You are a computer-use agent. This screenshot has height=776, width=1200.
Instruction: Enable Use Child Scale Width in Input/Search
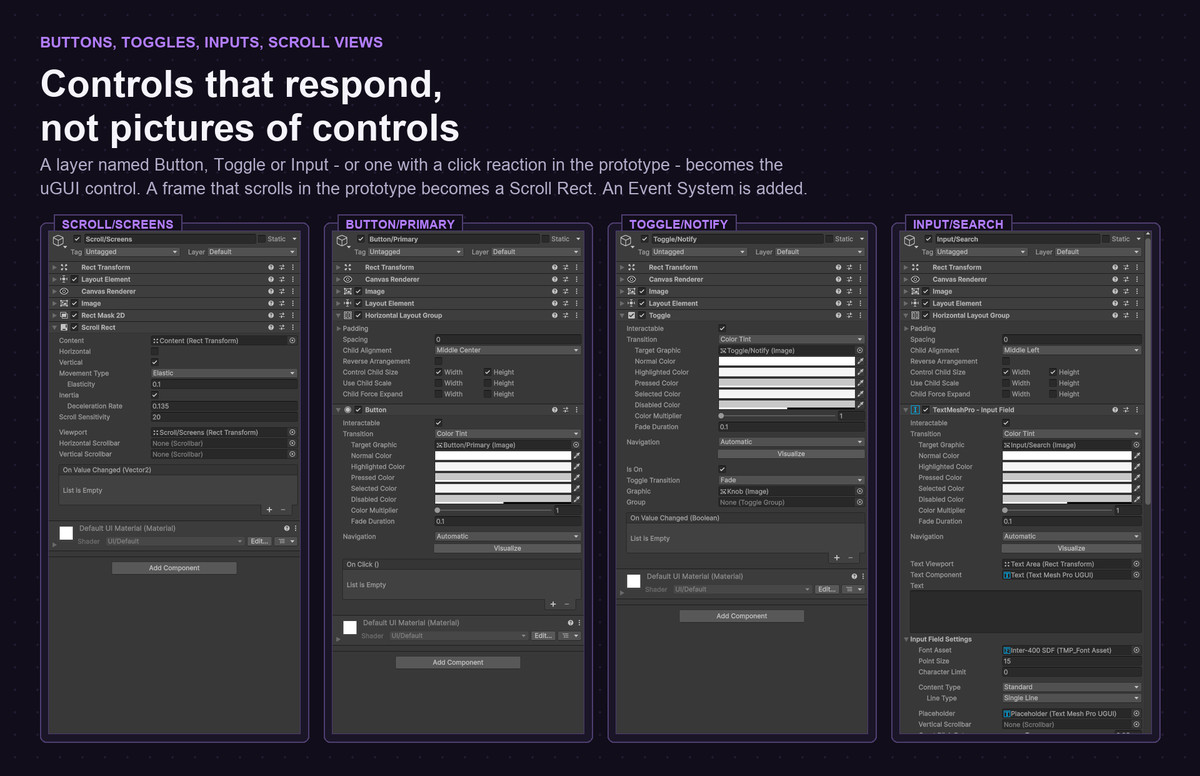point(1007,383)
